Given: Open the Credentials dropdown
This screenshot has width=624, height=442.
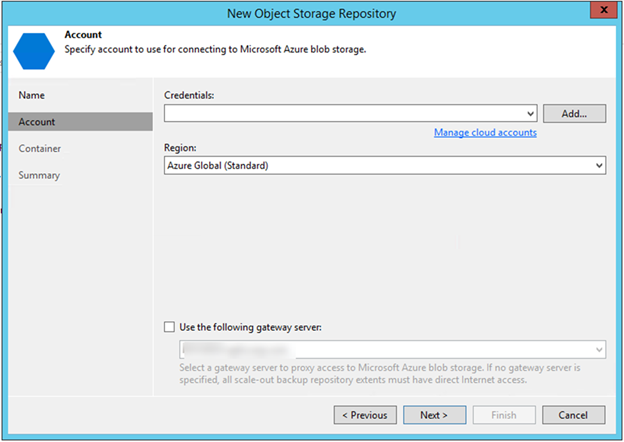Looking at the screenshot, I should tap(351, 113).
